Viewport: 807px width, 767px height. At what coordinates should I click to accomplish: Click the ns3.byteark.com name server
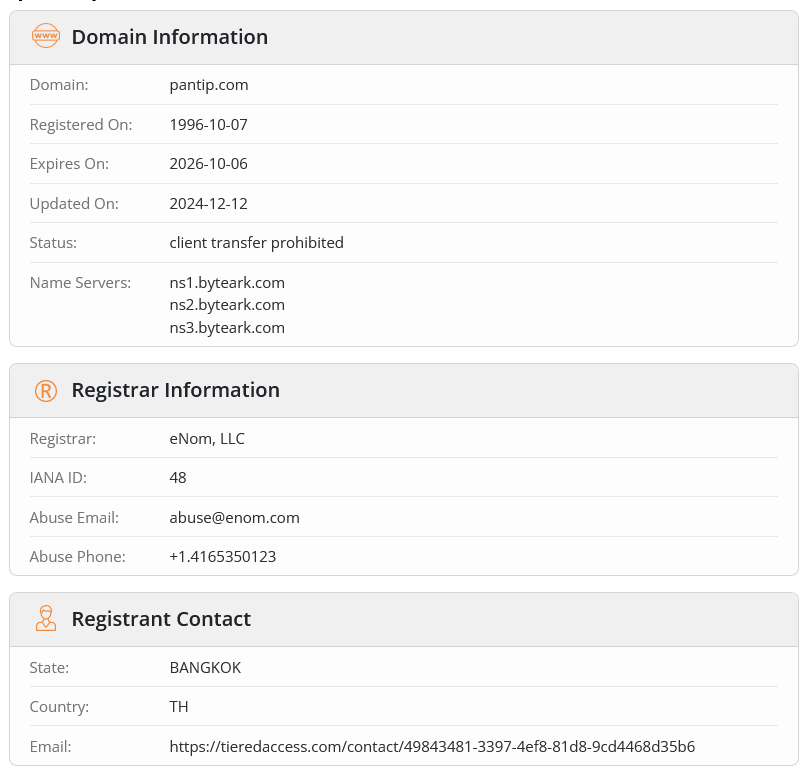(x=227, y=327)
